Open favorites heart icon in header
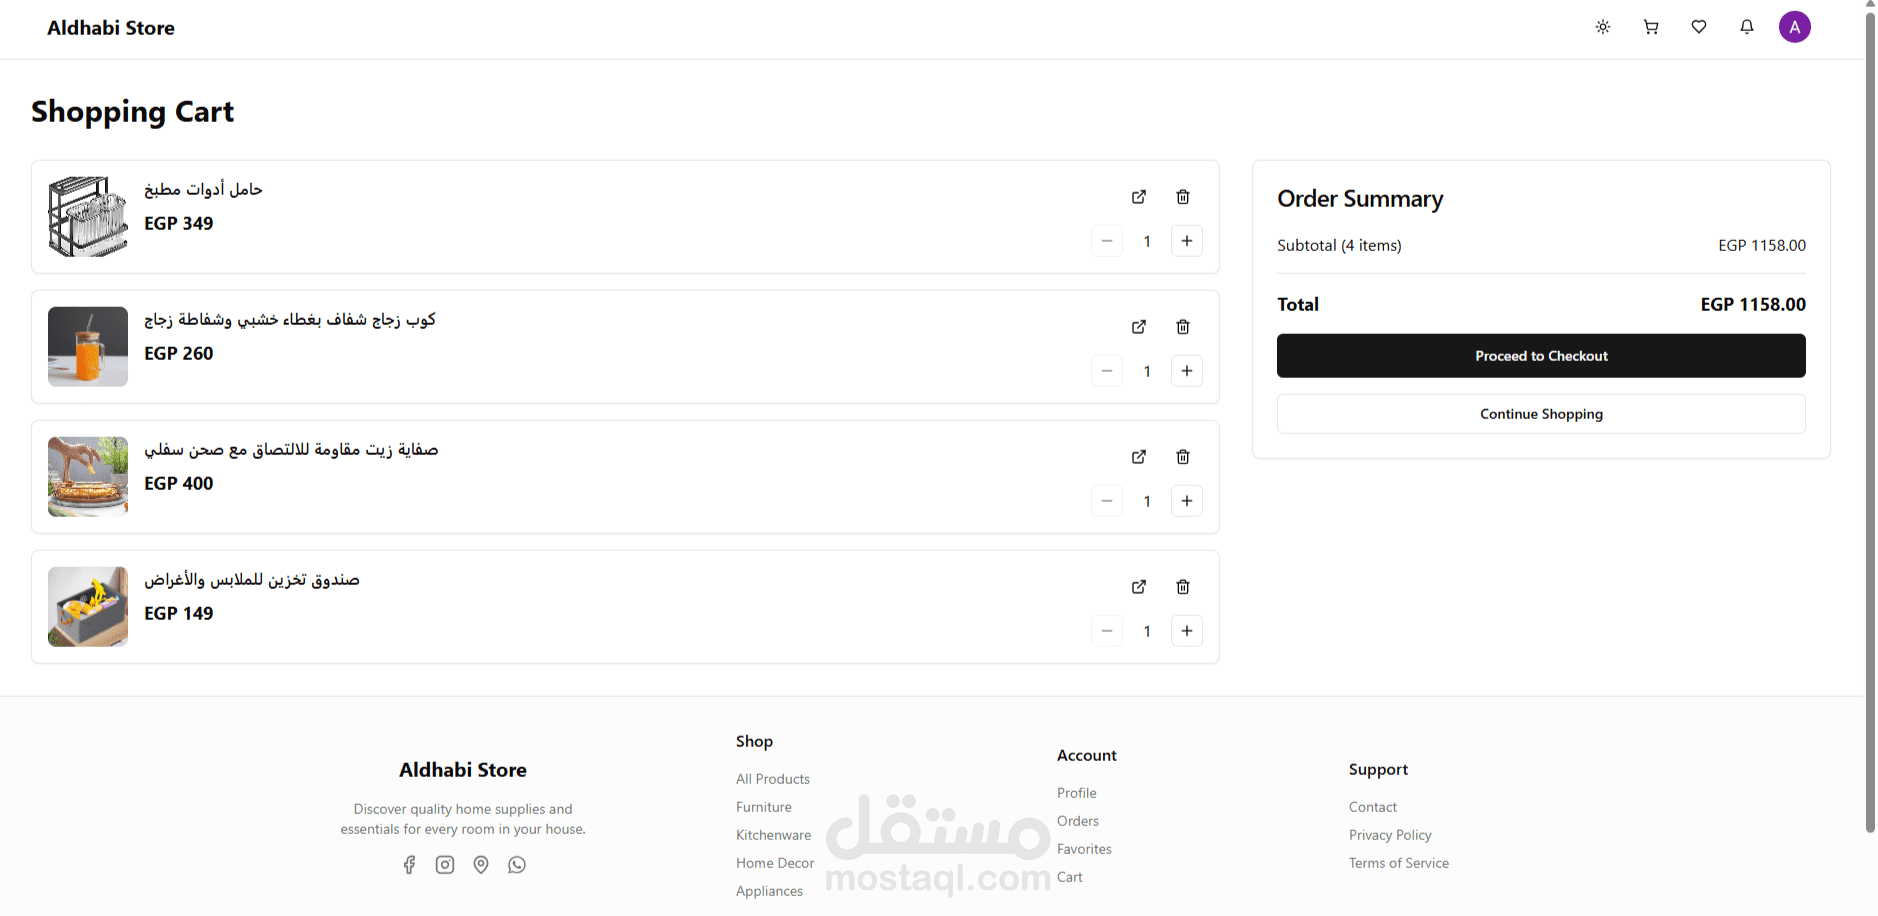The width and height of the screenshot is (1878, 916). click(x=1699, y=27)
